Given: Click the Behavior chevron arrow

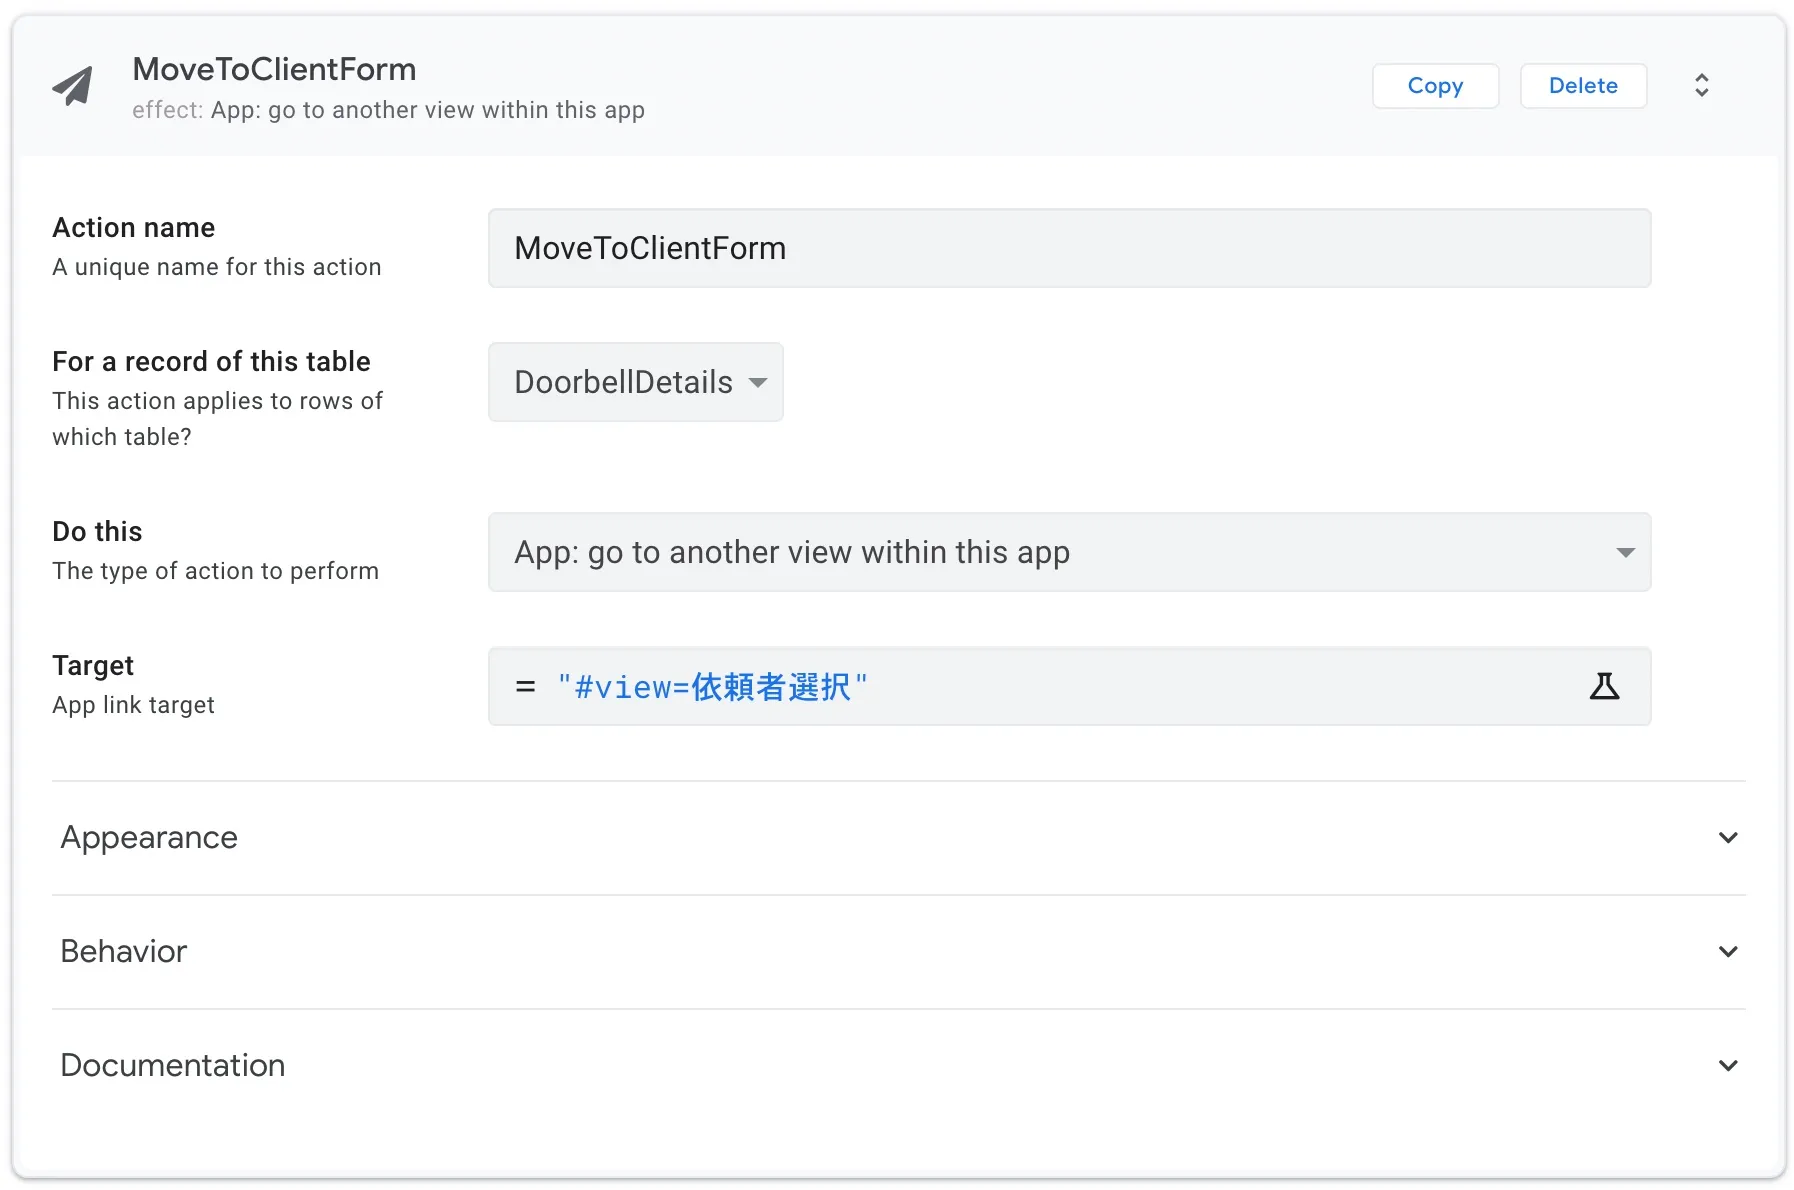Looking at the screenshot, I should click(x=1727, y=952).
